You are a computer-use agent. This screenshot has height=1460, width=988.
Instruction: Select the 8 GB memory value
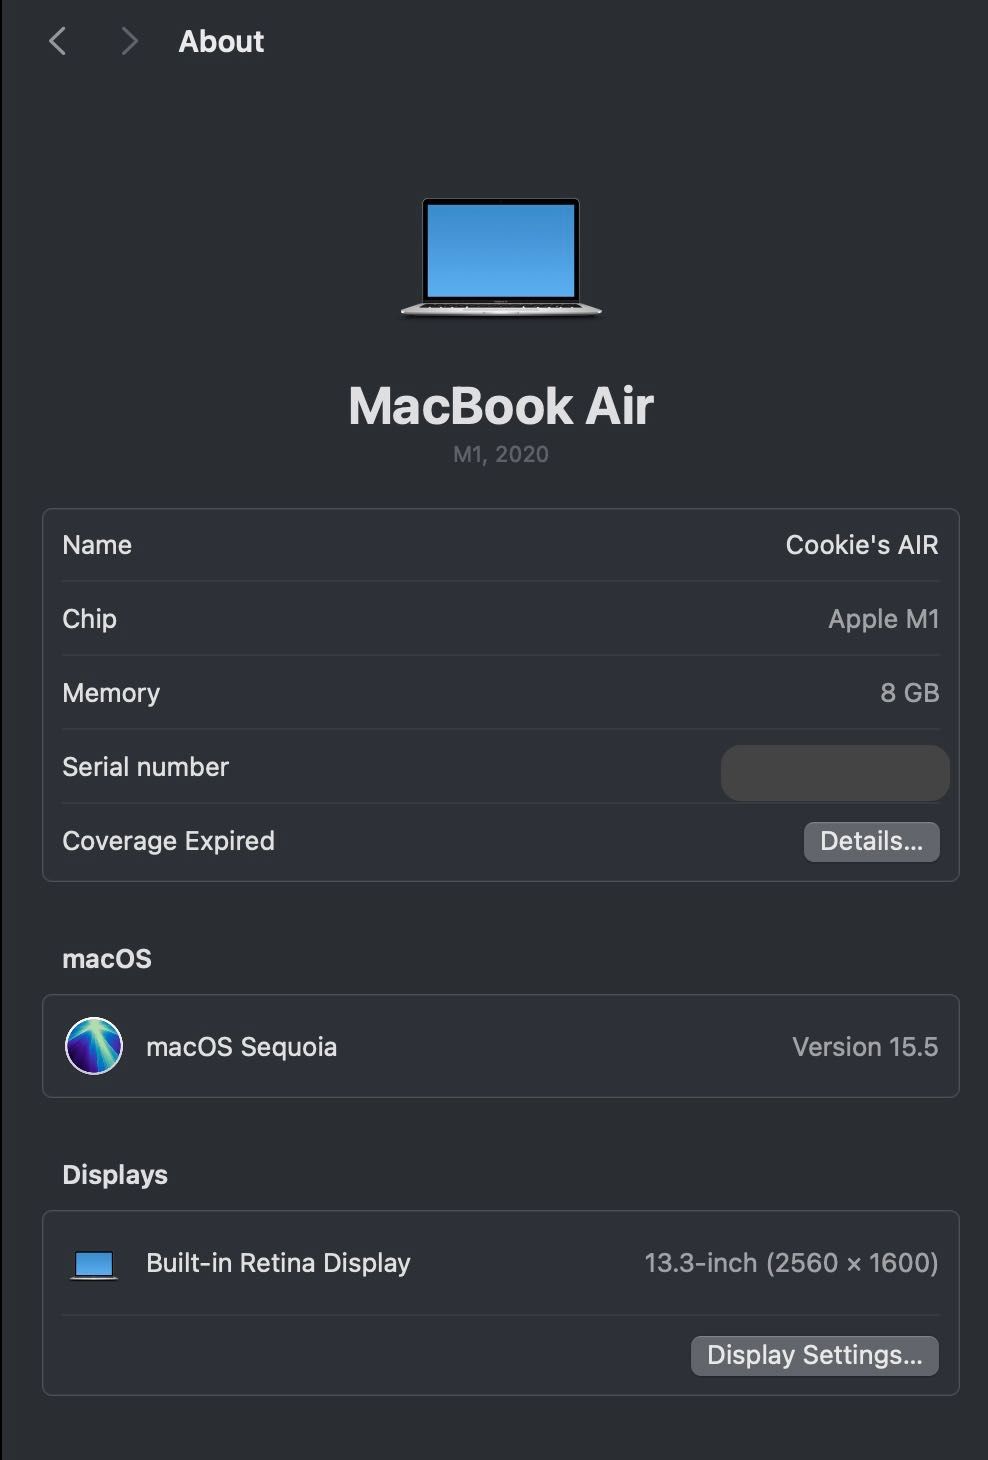coord(910,693)
